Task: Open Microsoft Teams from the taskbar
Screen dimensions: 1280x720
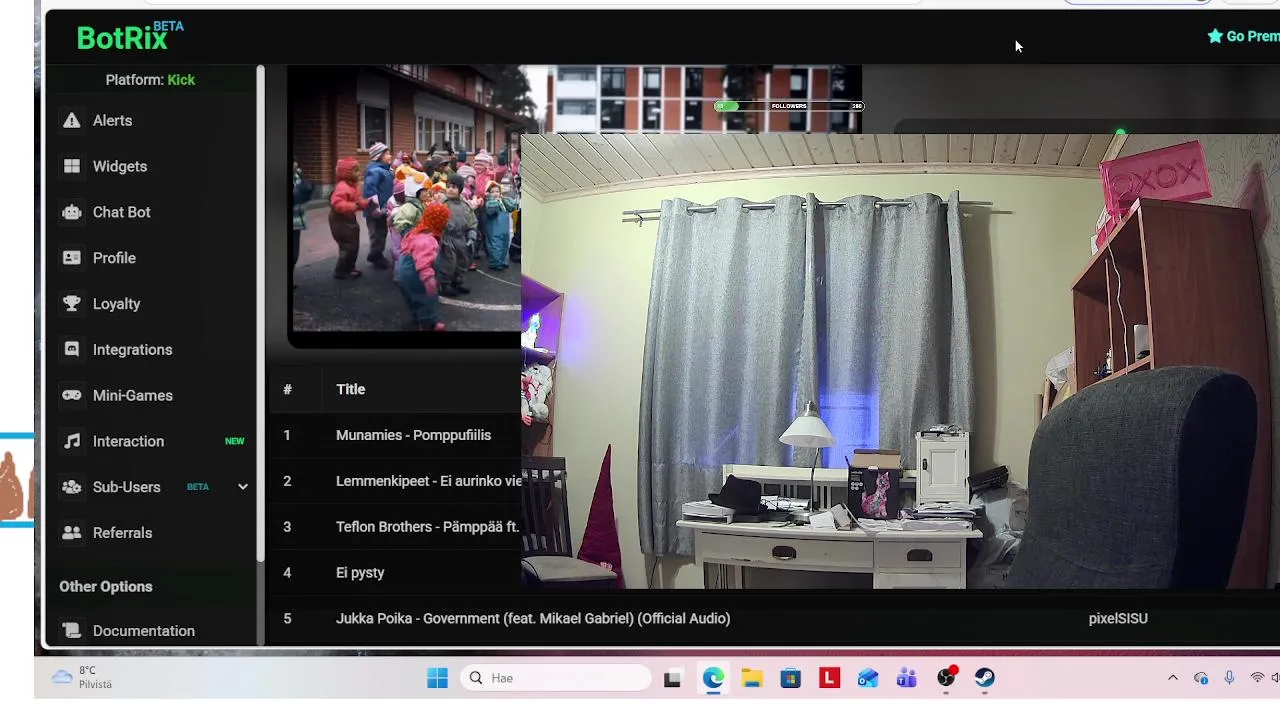Action: [x=907, y=678]
